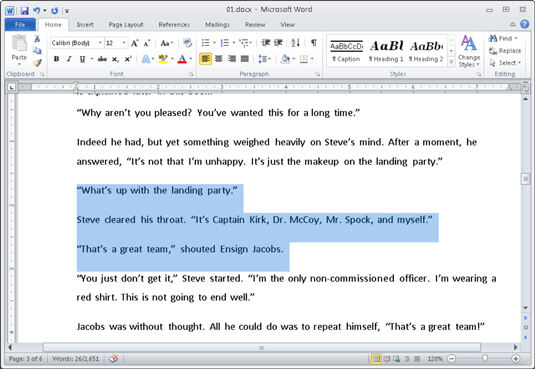Click the Save icon in Quick Access Toolbar
Image resolution: width=535 pixels, height=369 pixels.
point(25,11)
